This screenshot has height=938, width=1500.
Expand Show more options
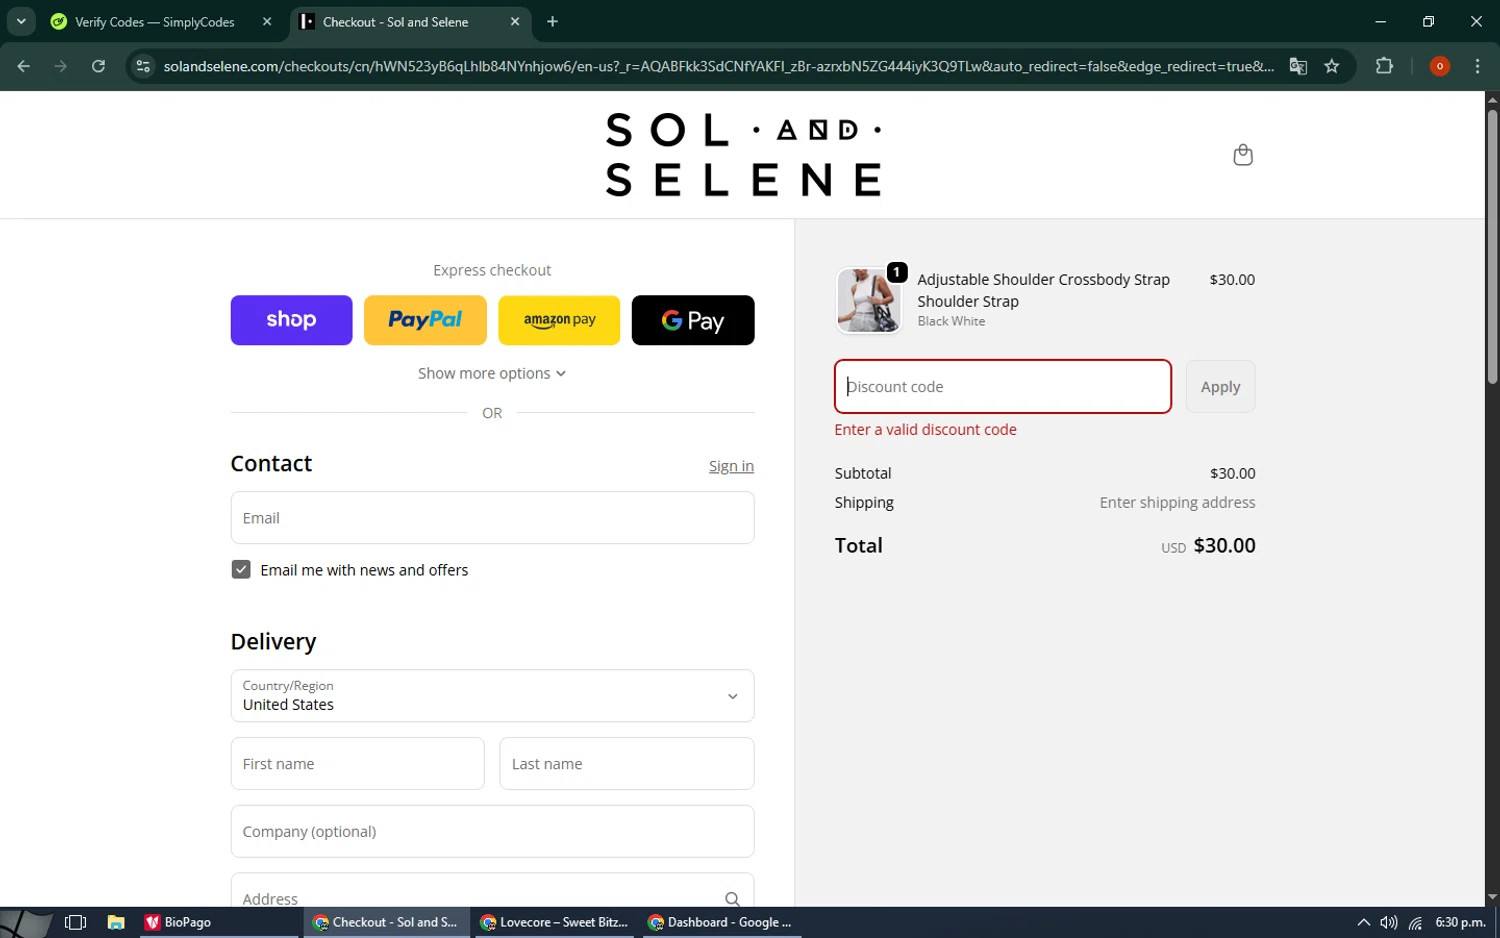492,373
